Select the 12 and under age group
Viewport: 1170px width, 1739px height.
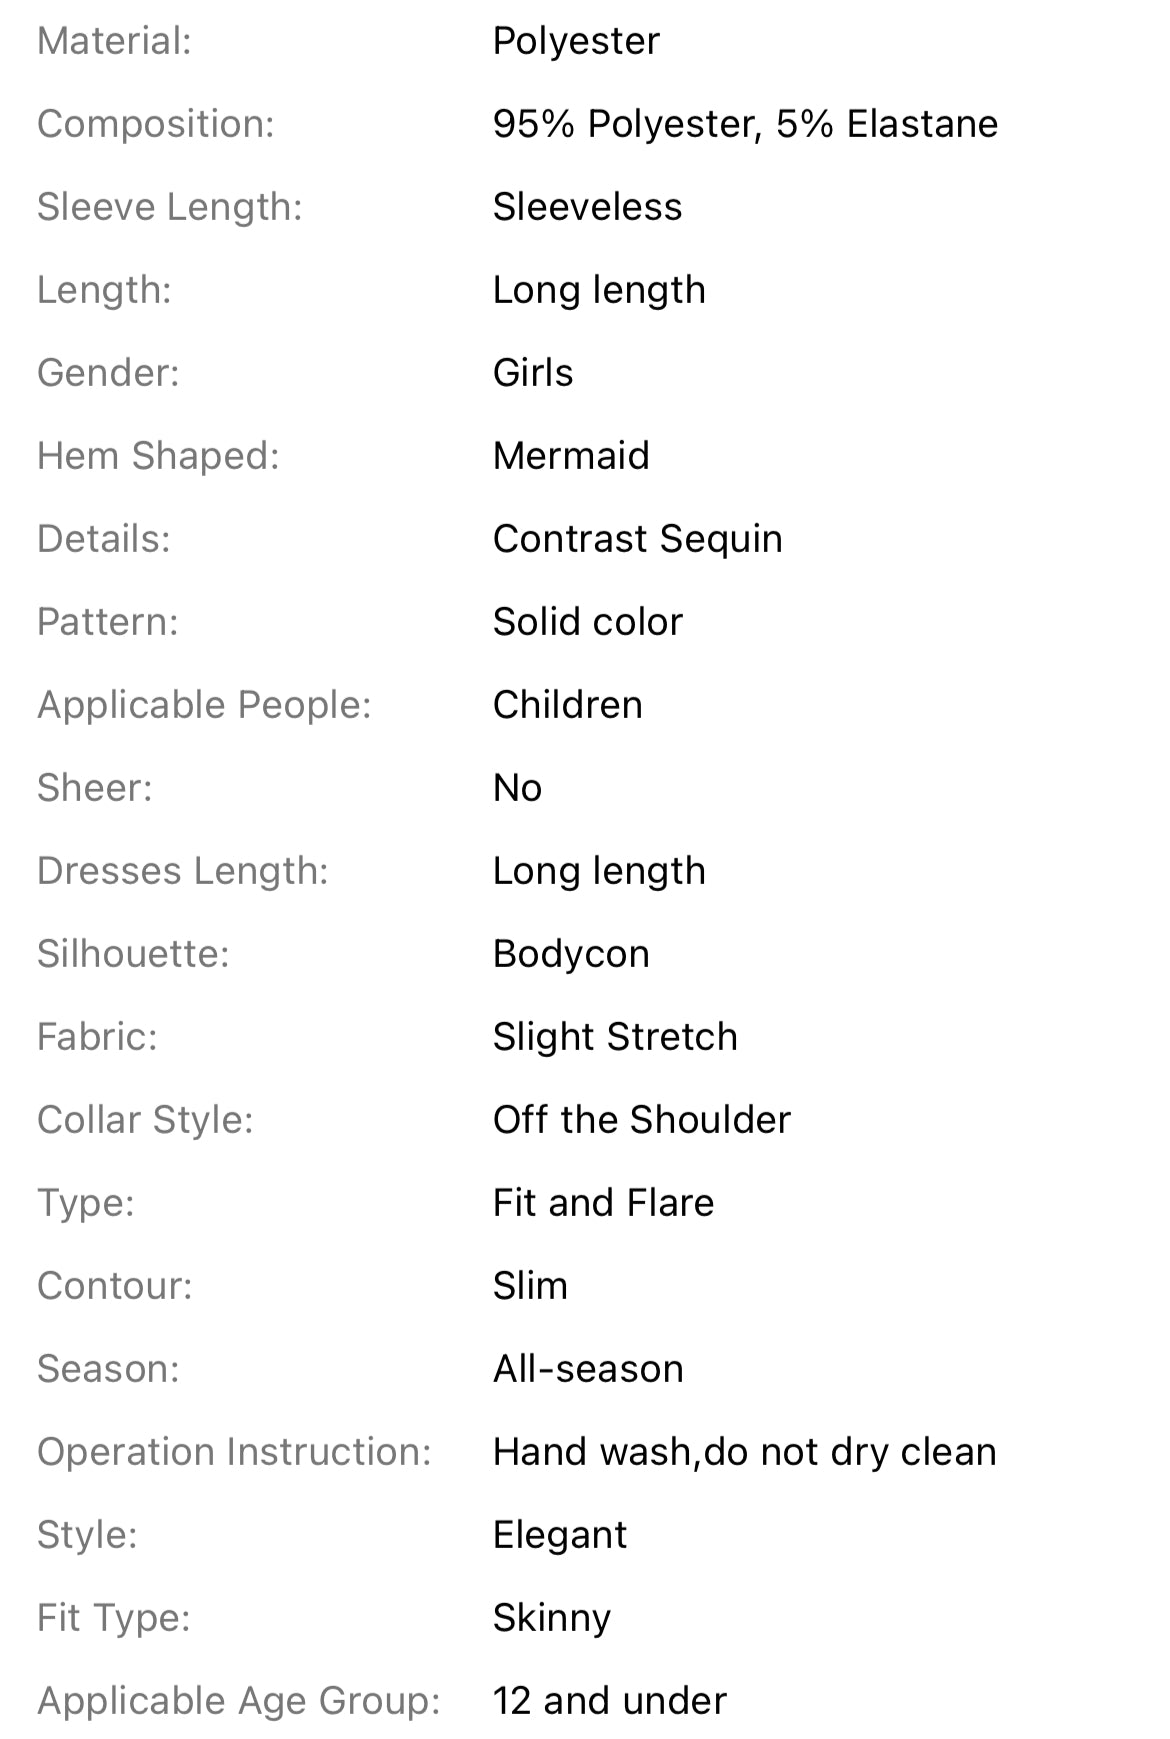pos(610,1702)
